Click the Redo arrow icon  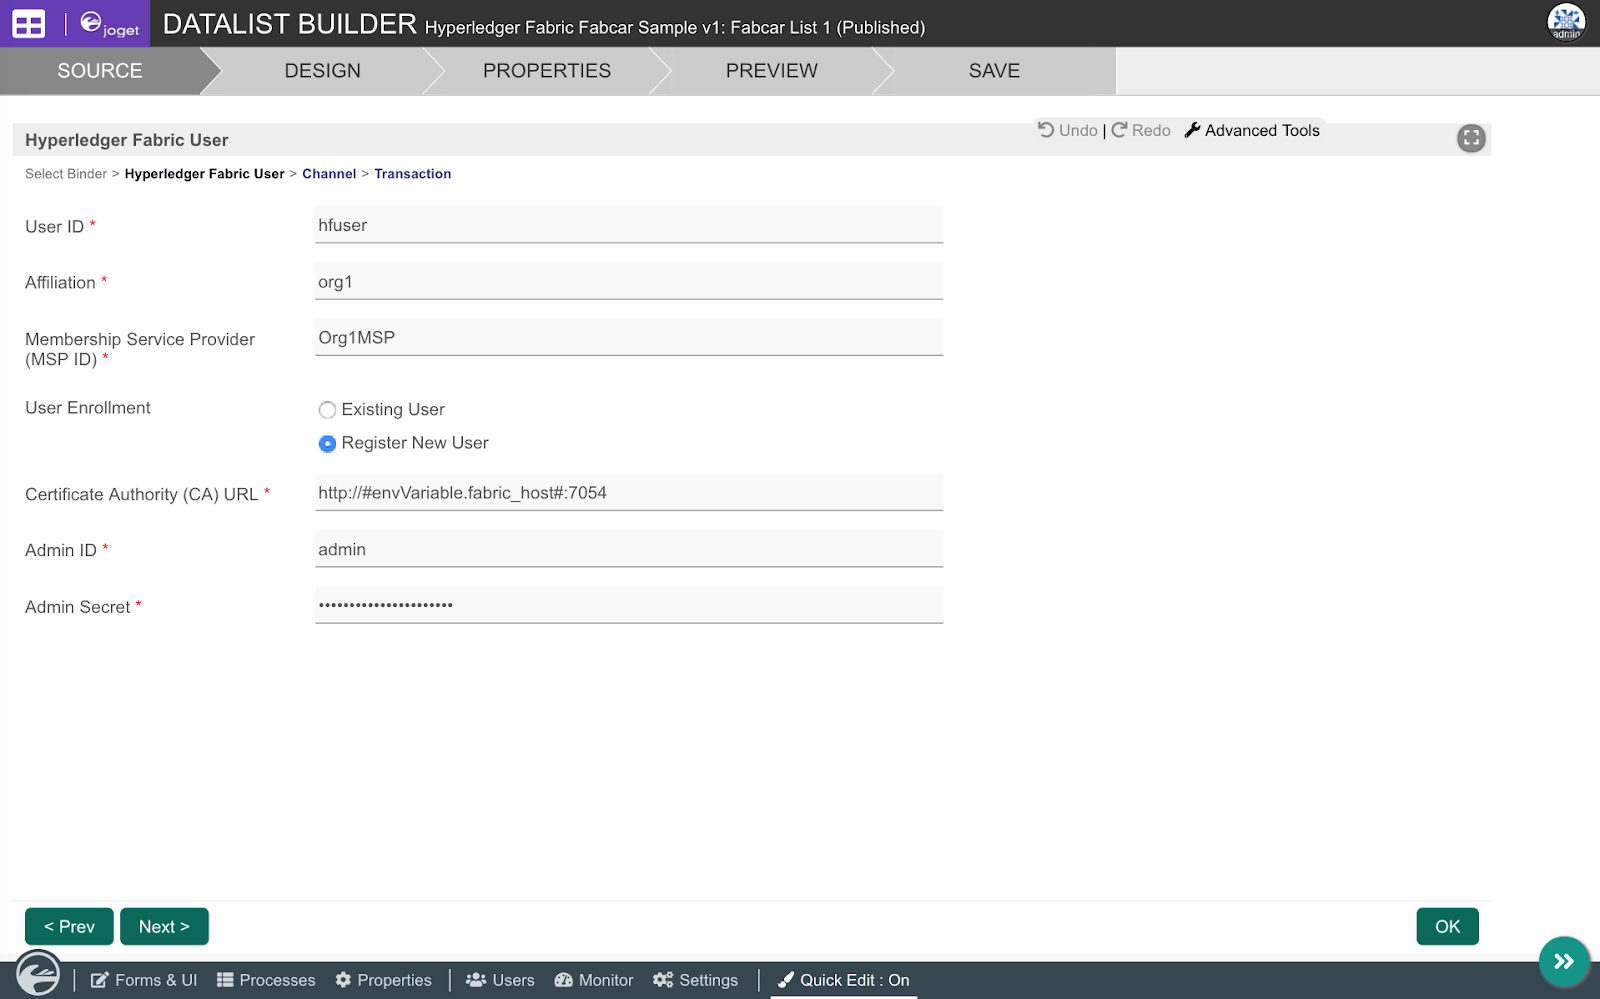[1119, 130]
